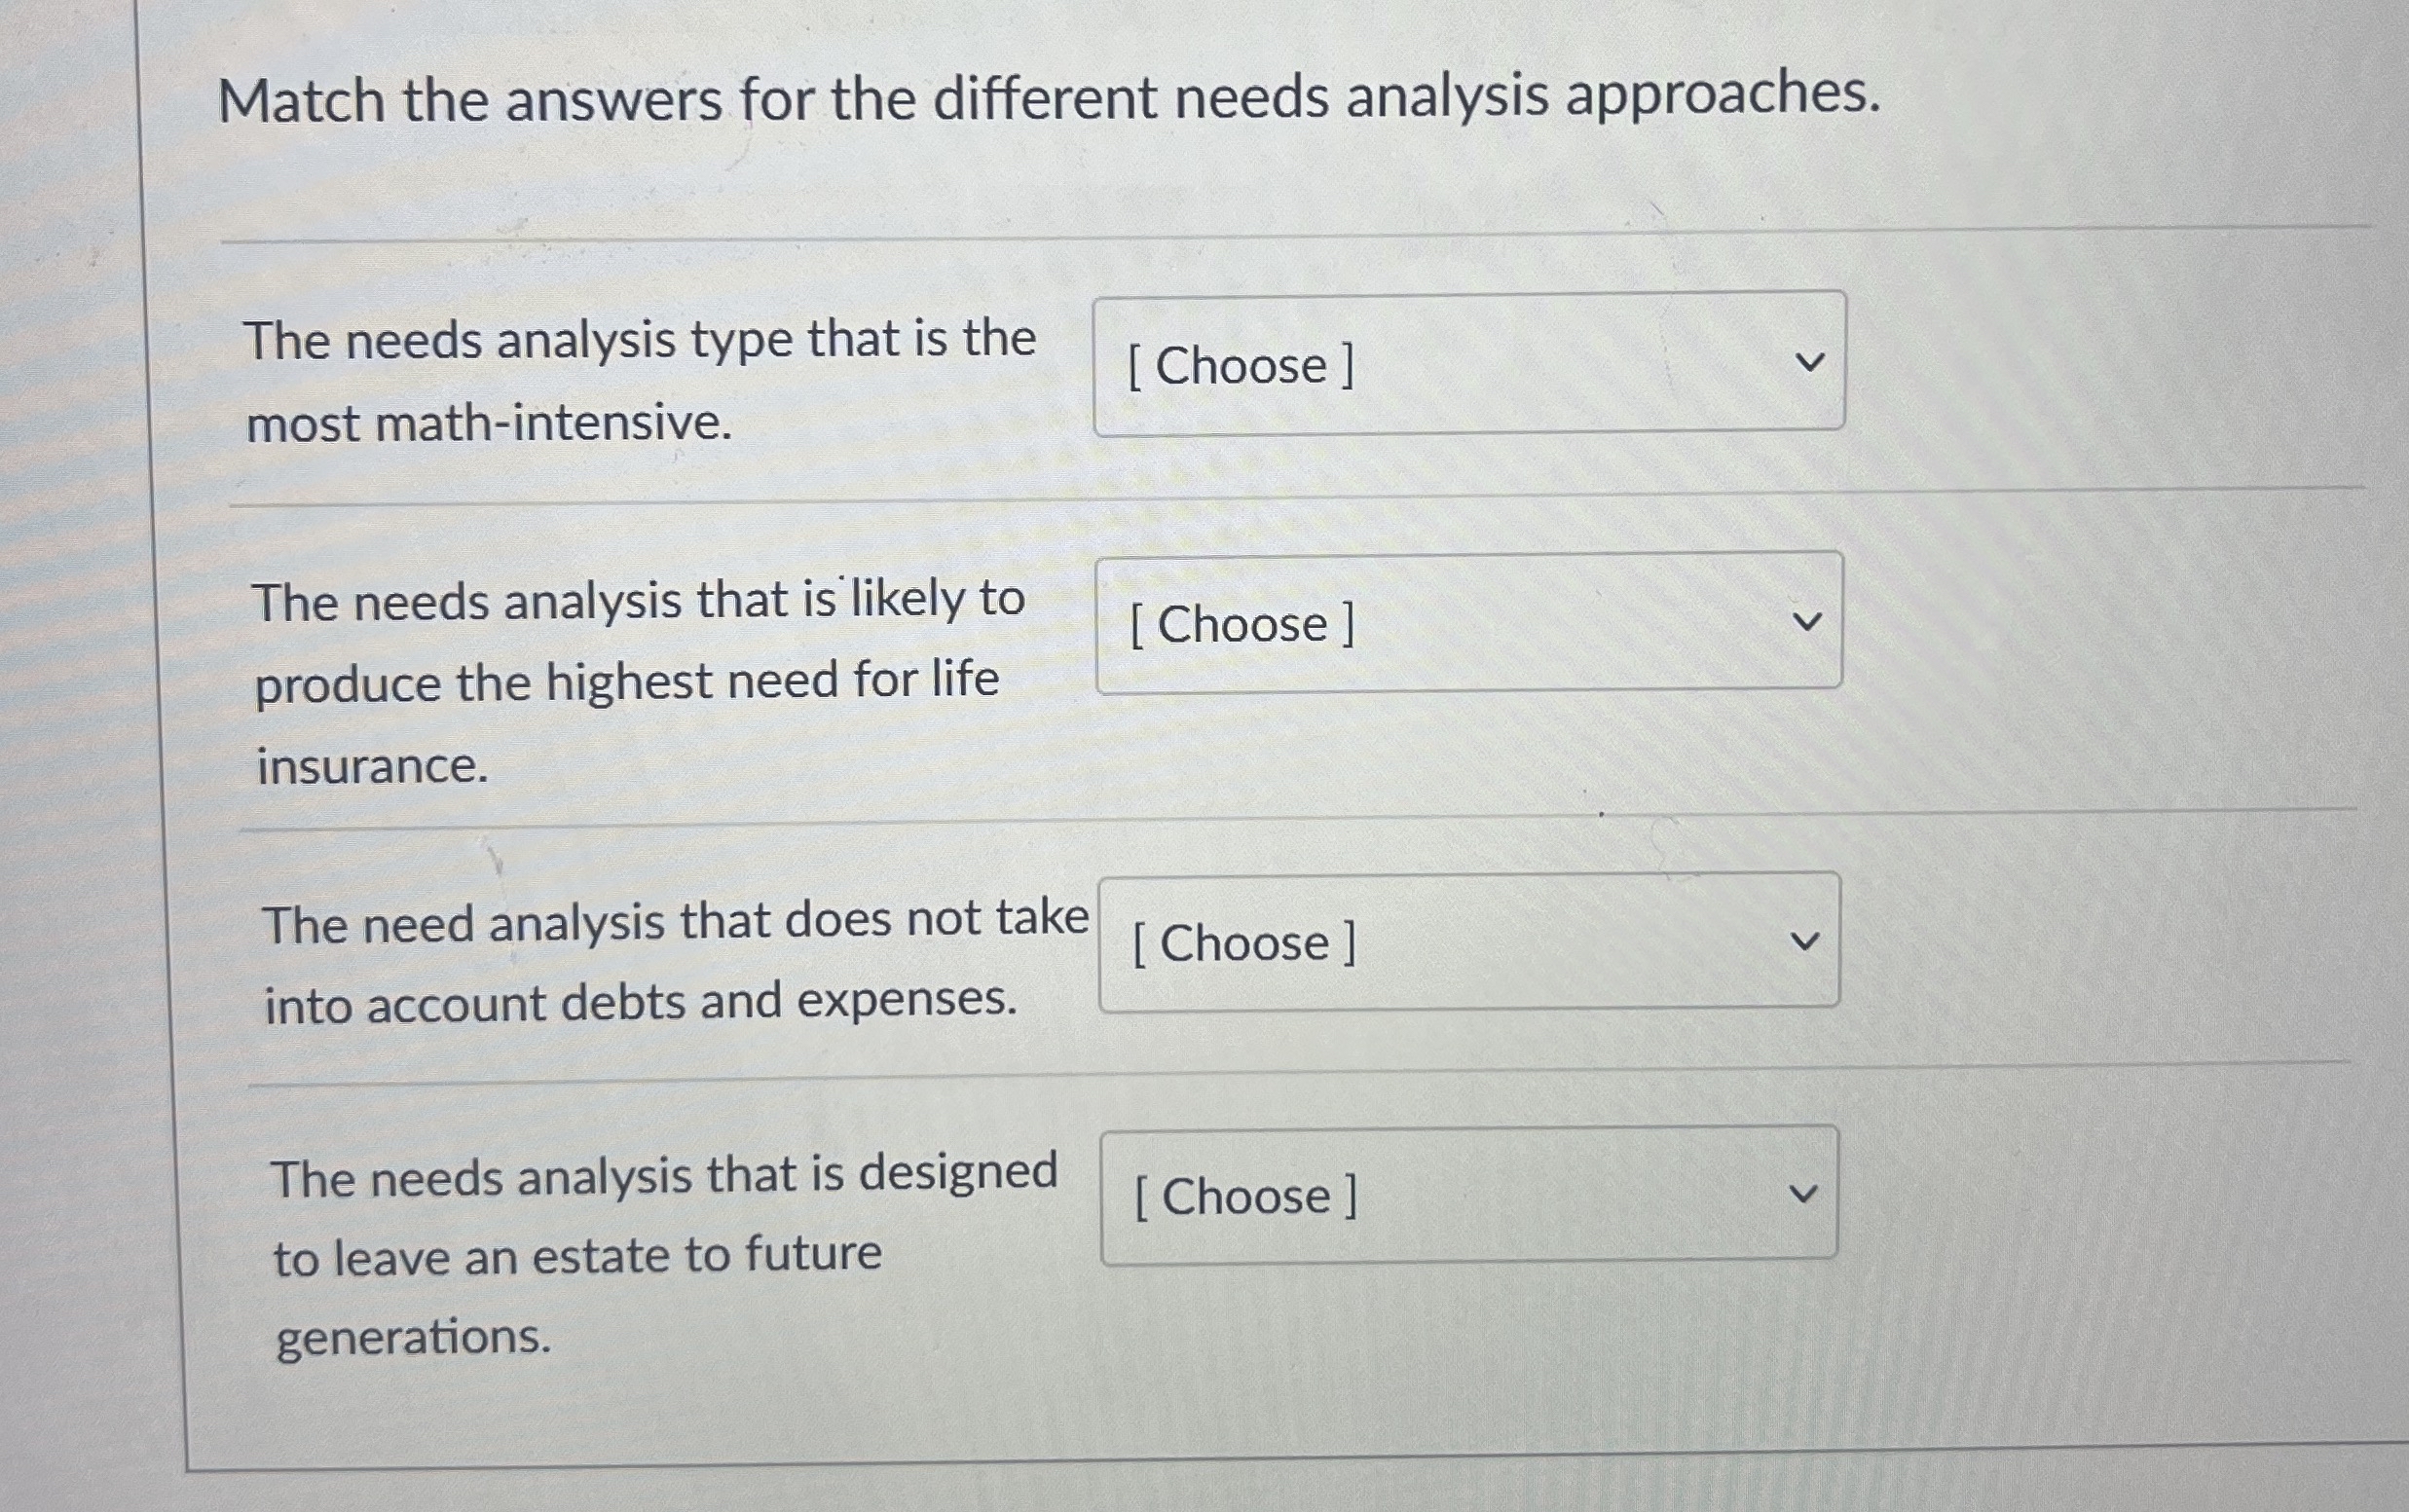Open the dropdown for the debts and expenses question
The image size is (2409, 1512).
coord(1465,942)
